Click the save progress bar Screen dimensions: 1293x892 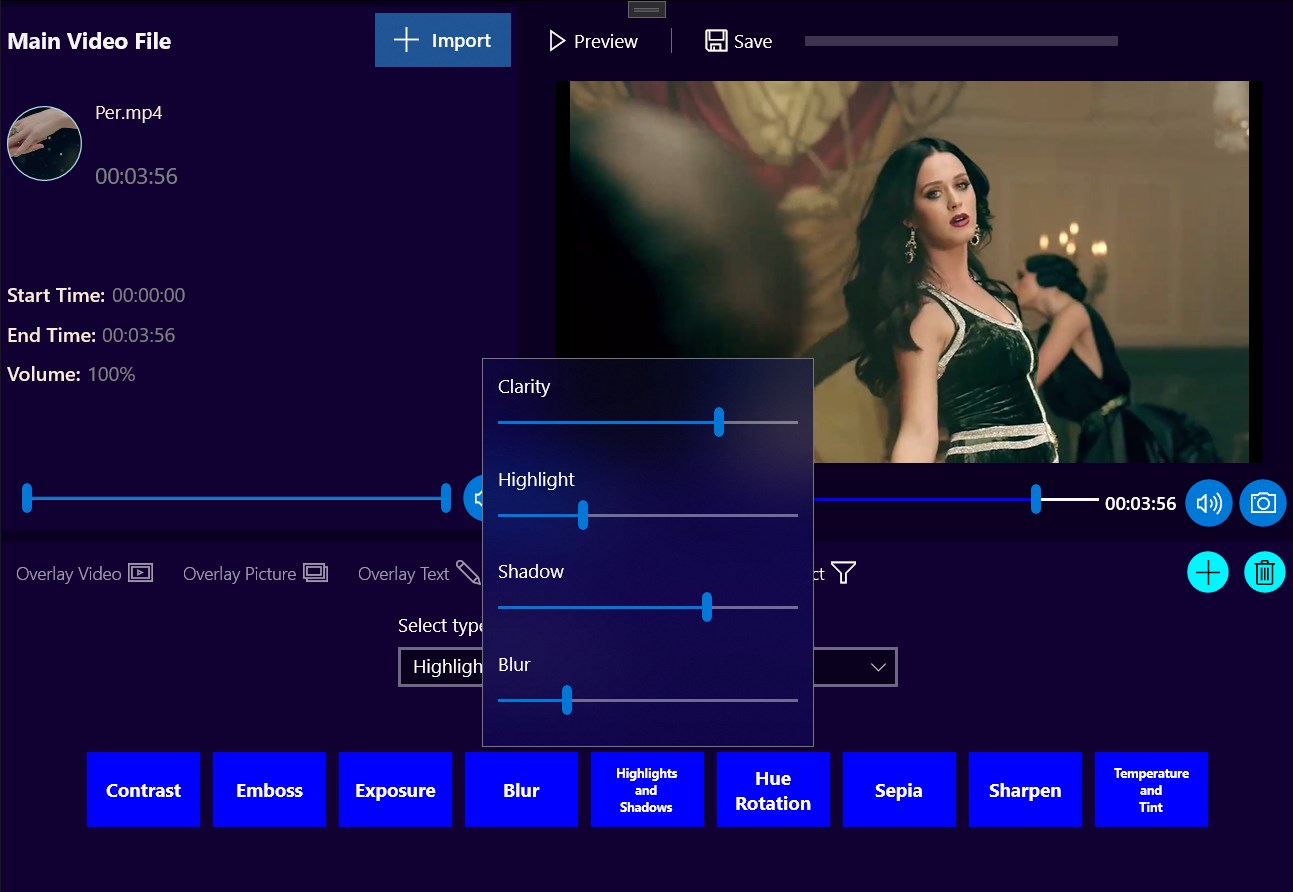pyautogui.click(x=961, y=41)
